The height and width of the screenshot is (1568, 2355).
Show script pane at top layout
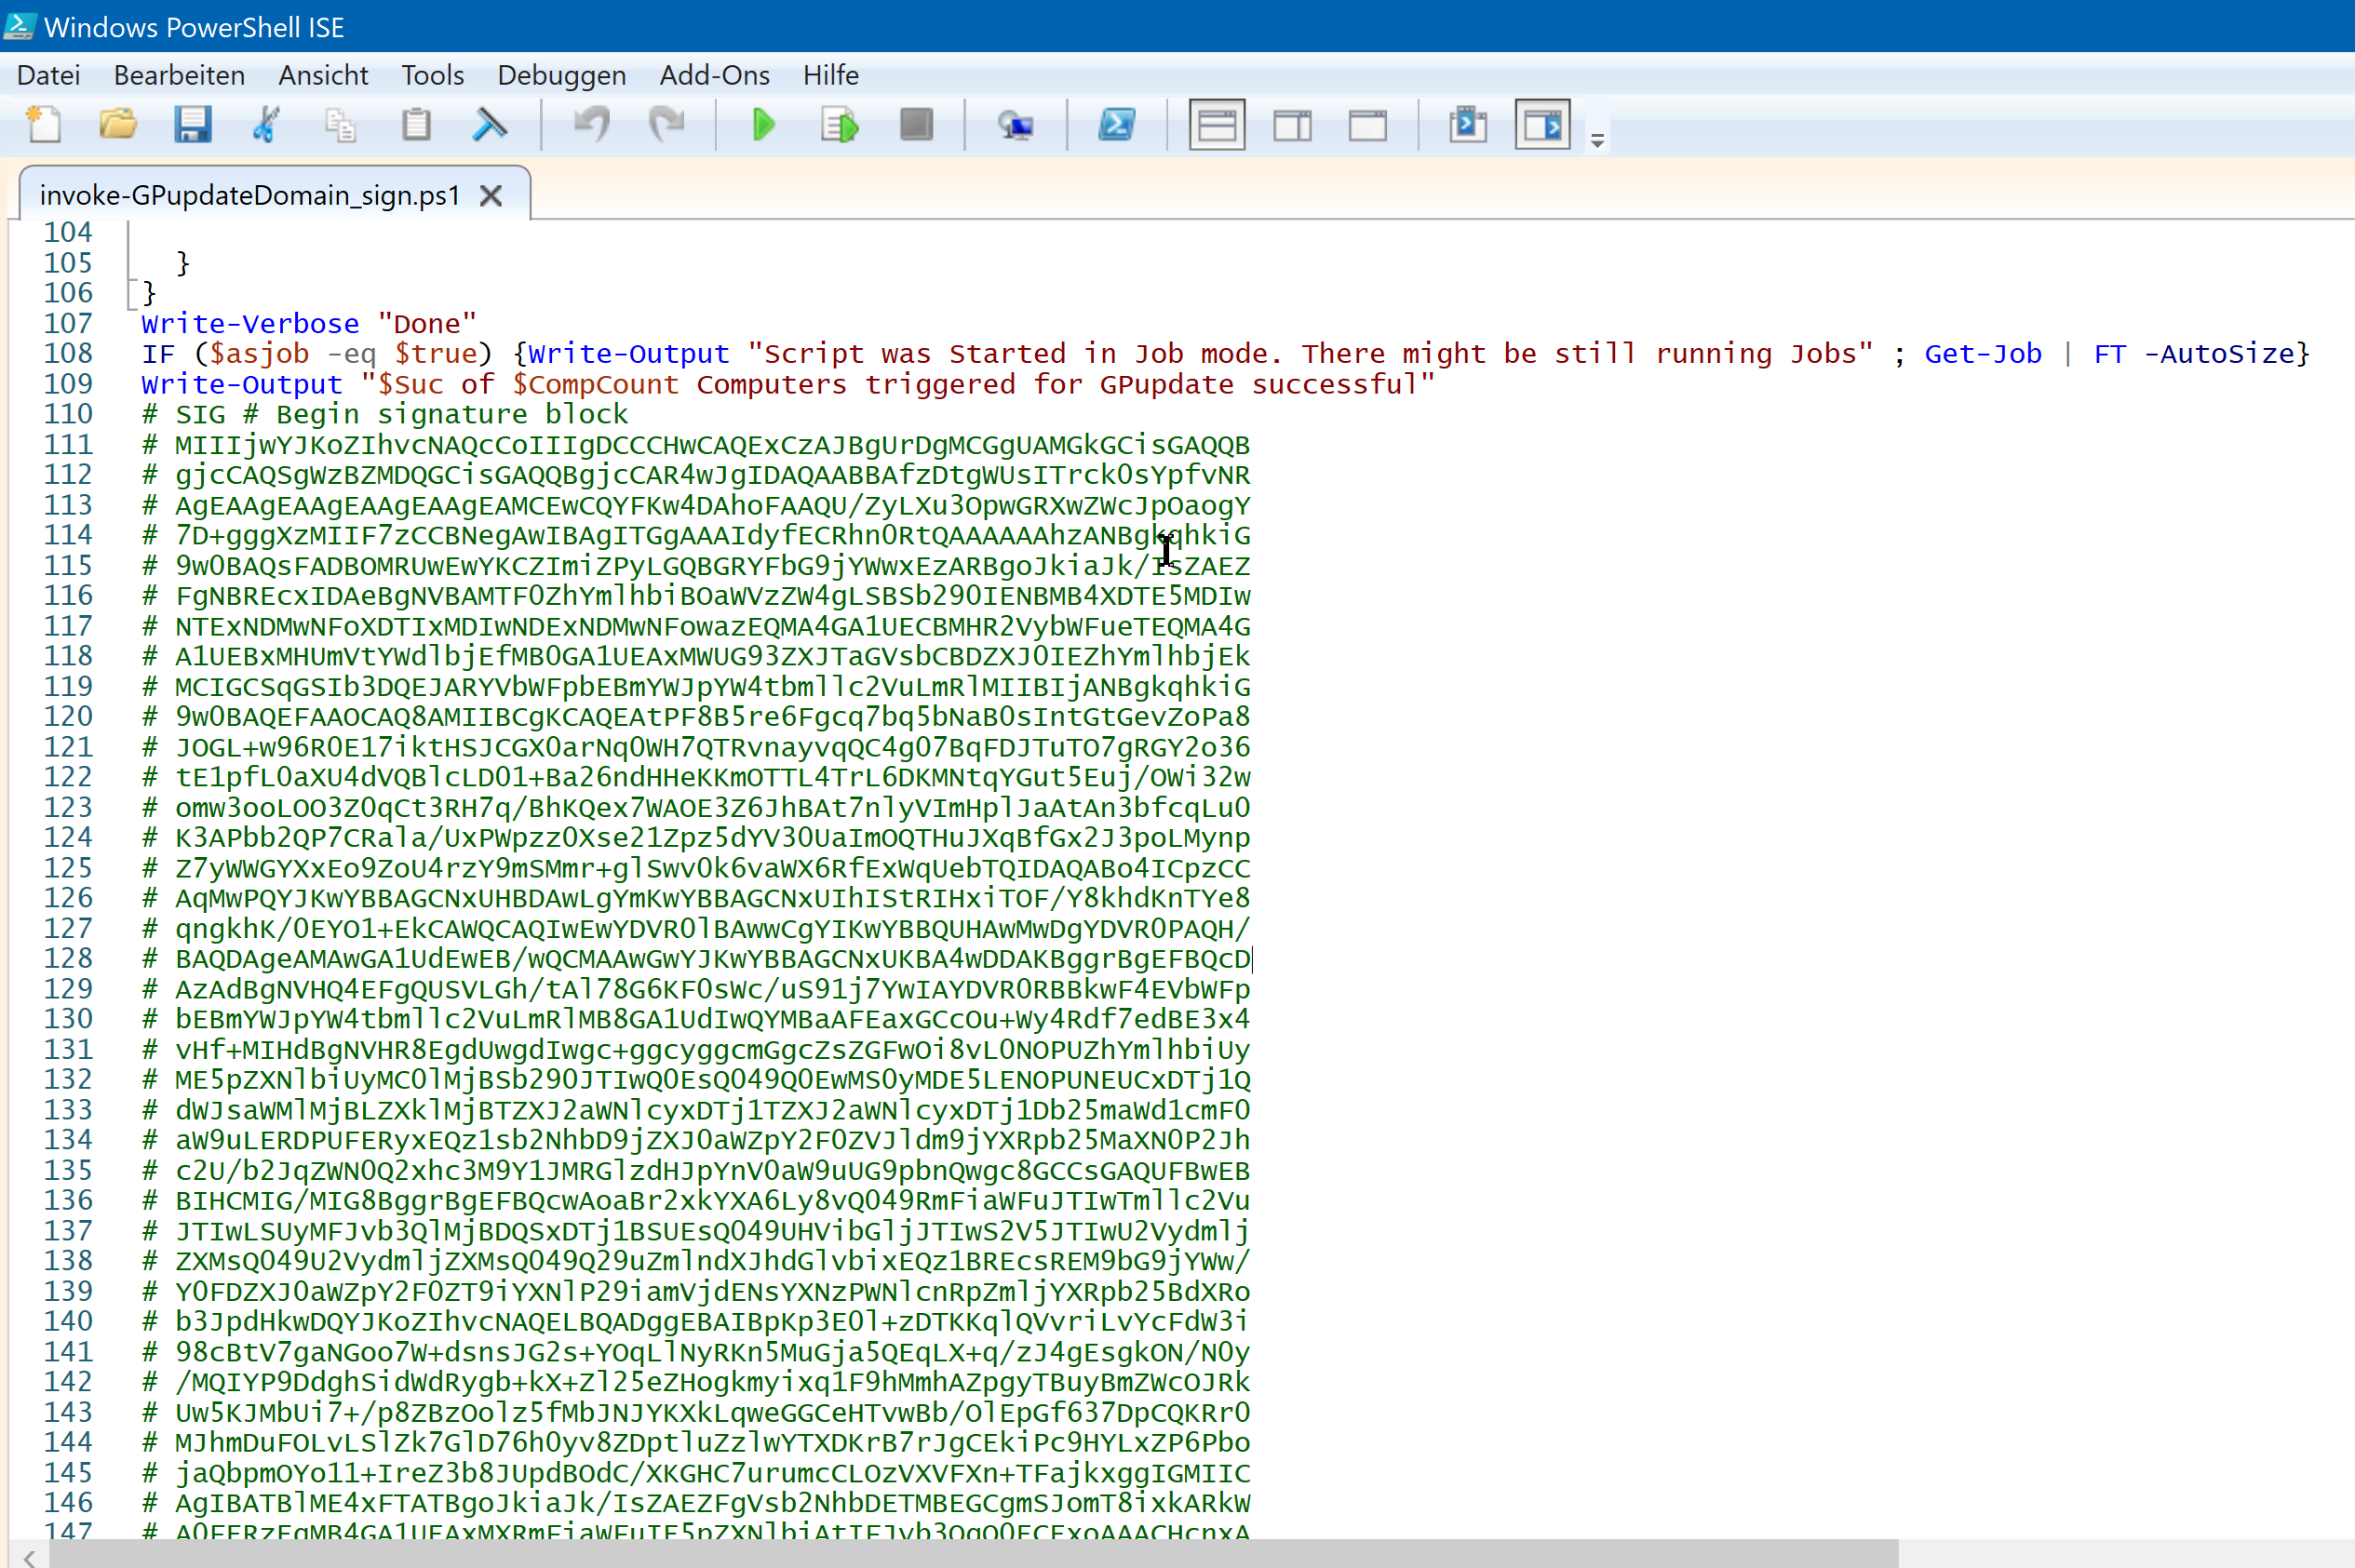1217,125
